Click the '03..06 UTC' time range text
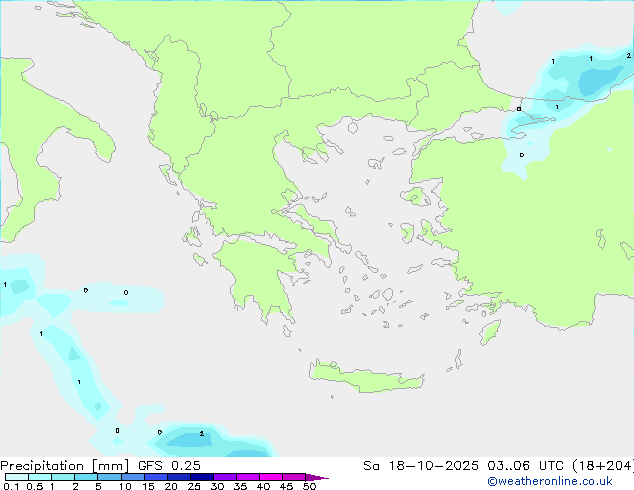The width and height of the screenshot is (634, 490). click(x=525, y=466)
